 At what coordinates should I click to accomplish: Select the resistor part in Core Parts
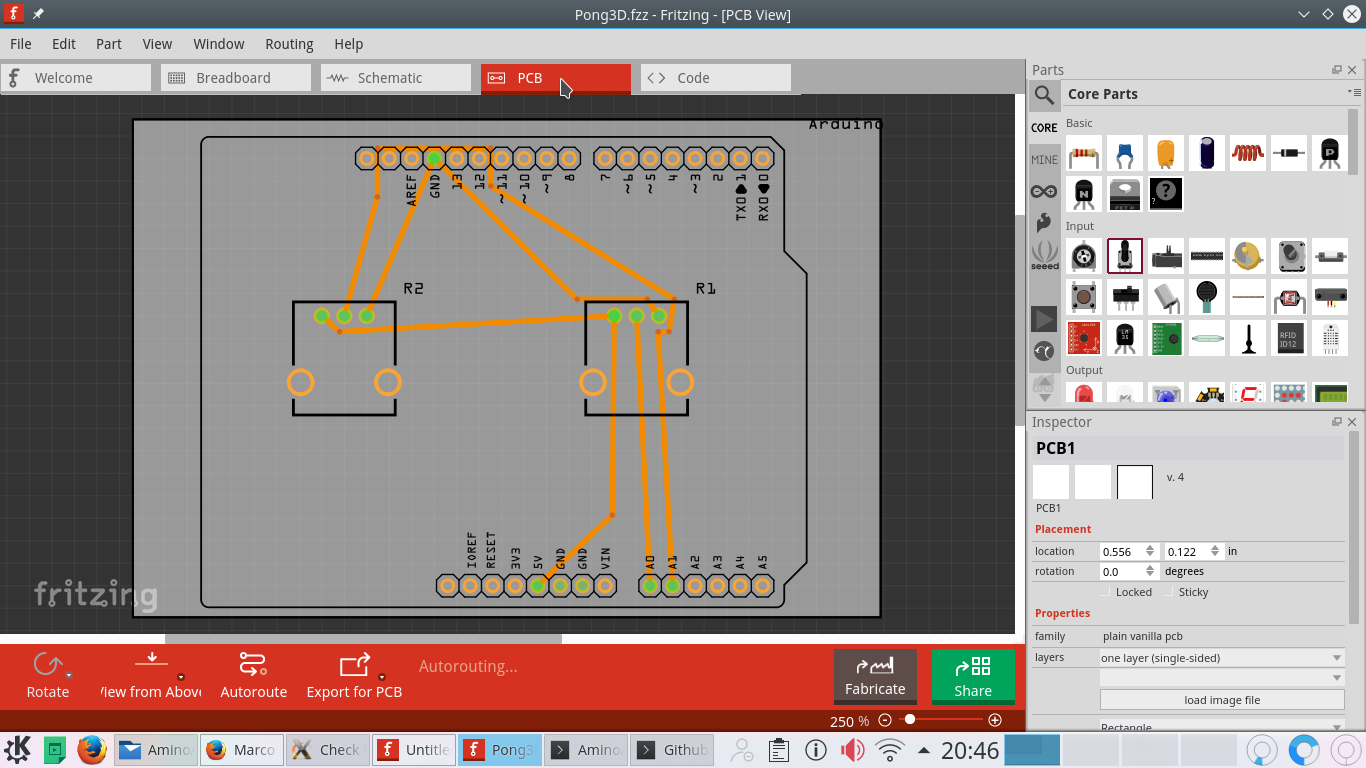click(1084, 153)
